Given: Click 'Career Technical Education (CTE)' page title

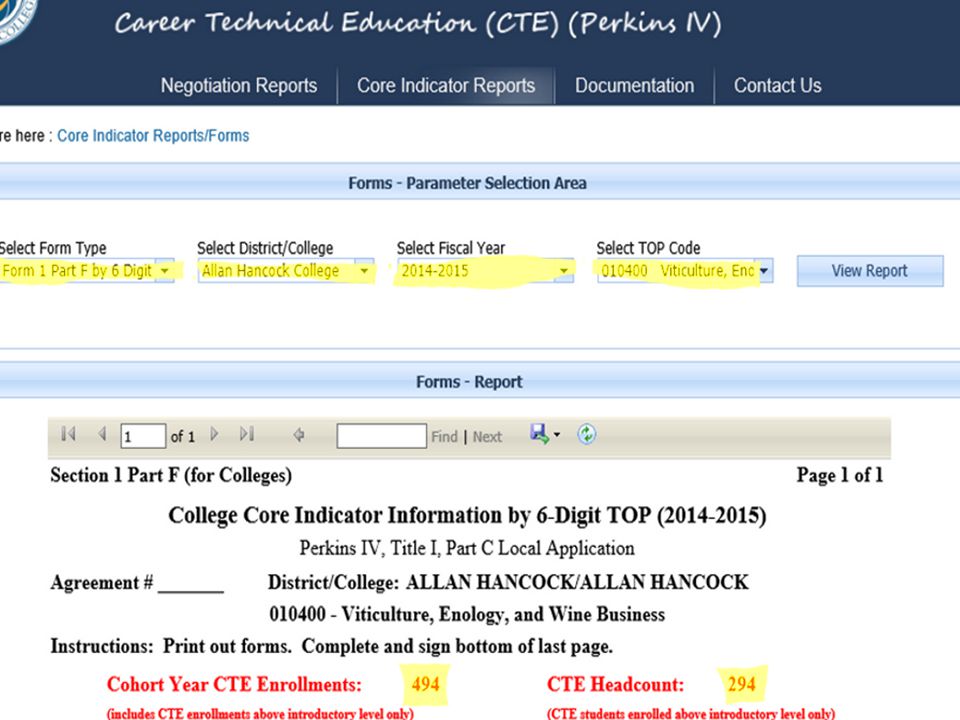Looking at the screenshot, I should click(x=418, y=23).
